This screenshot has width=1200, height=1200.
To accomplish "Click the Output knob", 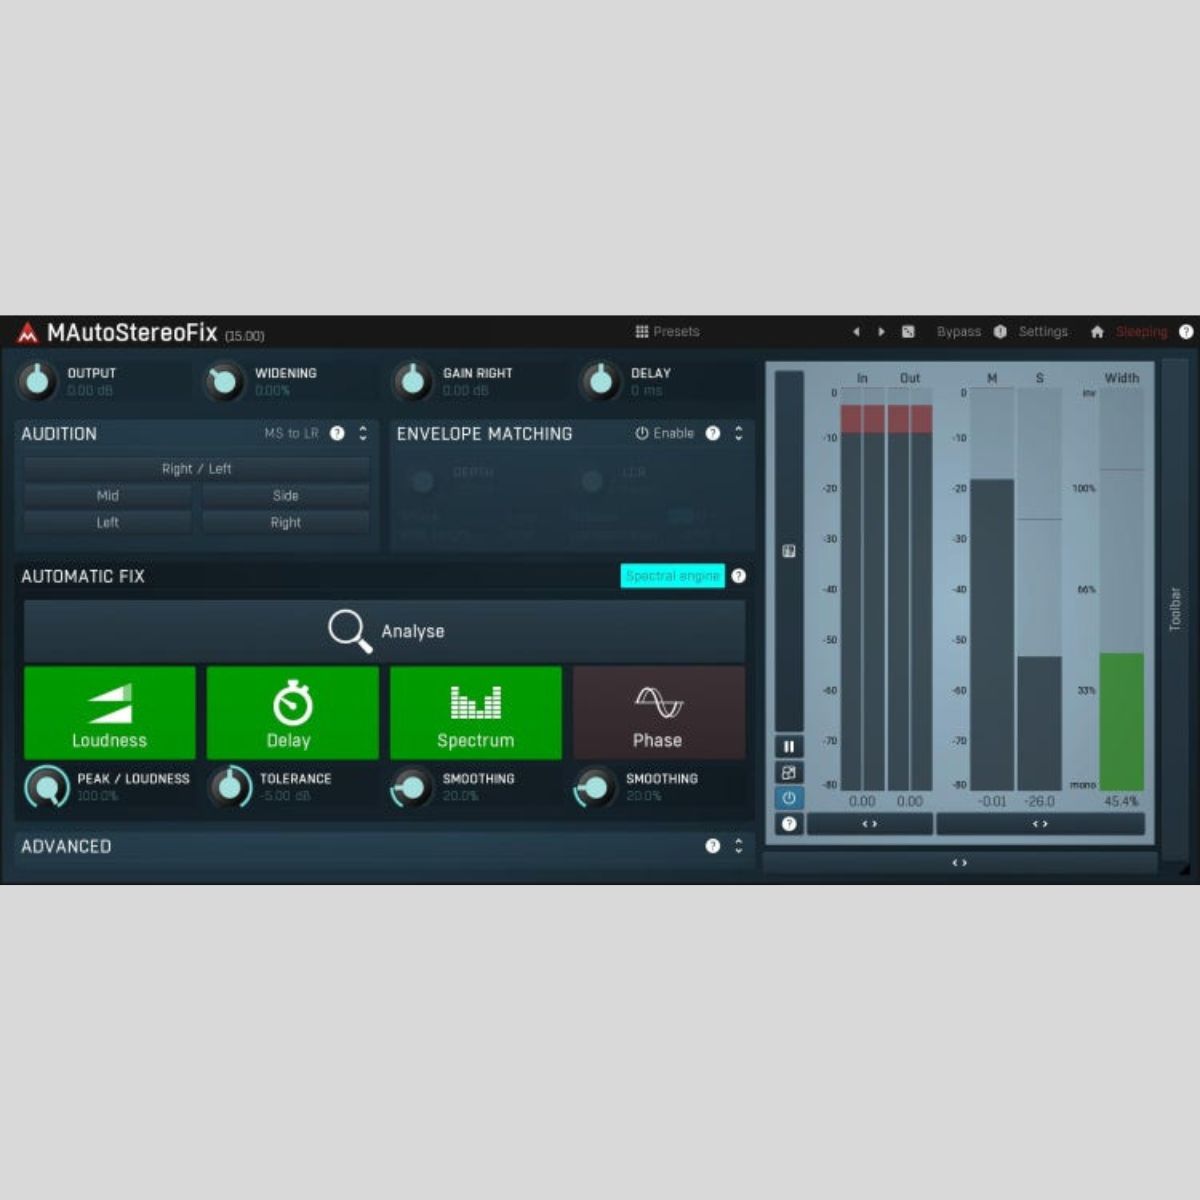I will 37,381.
